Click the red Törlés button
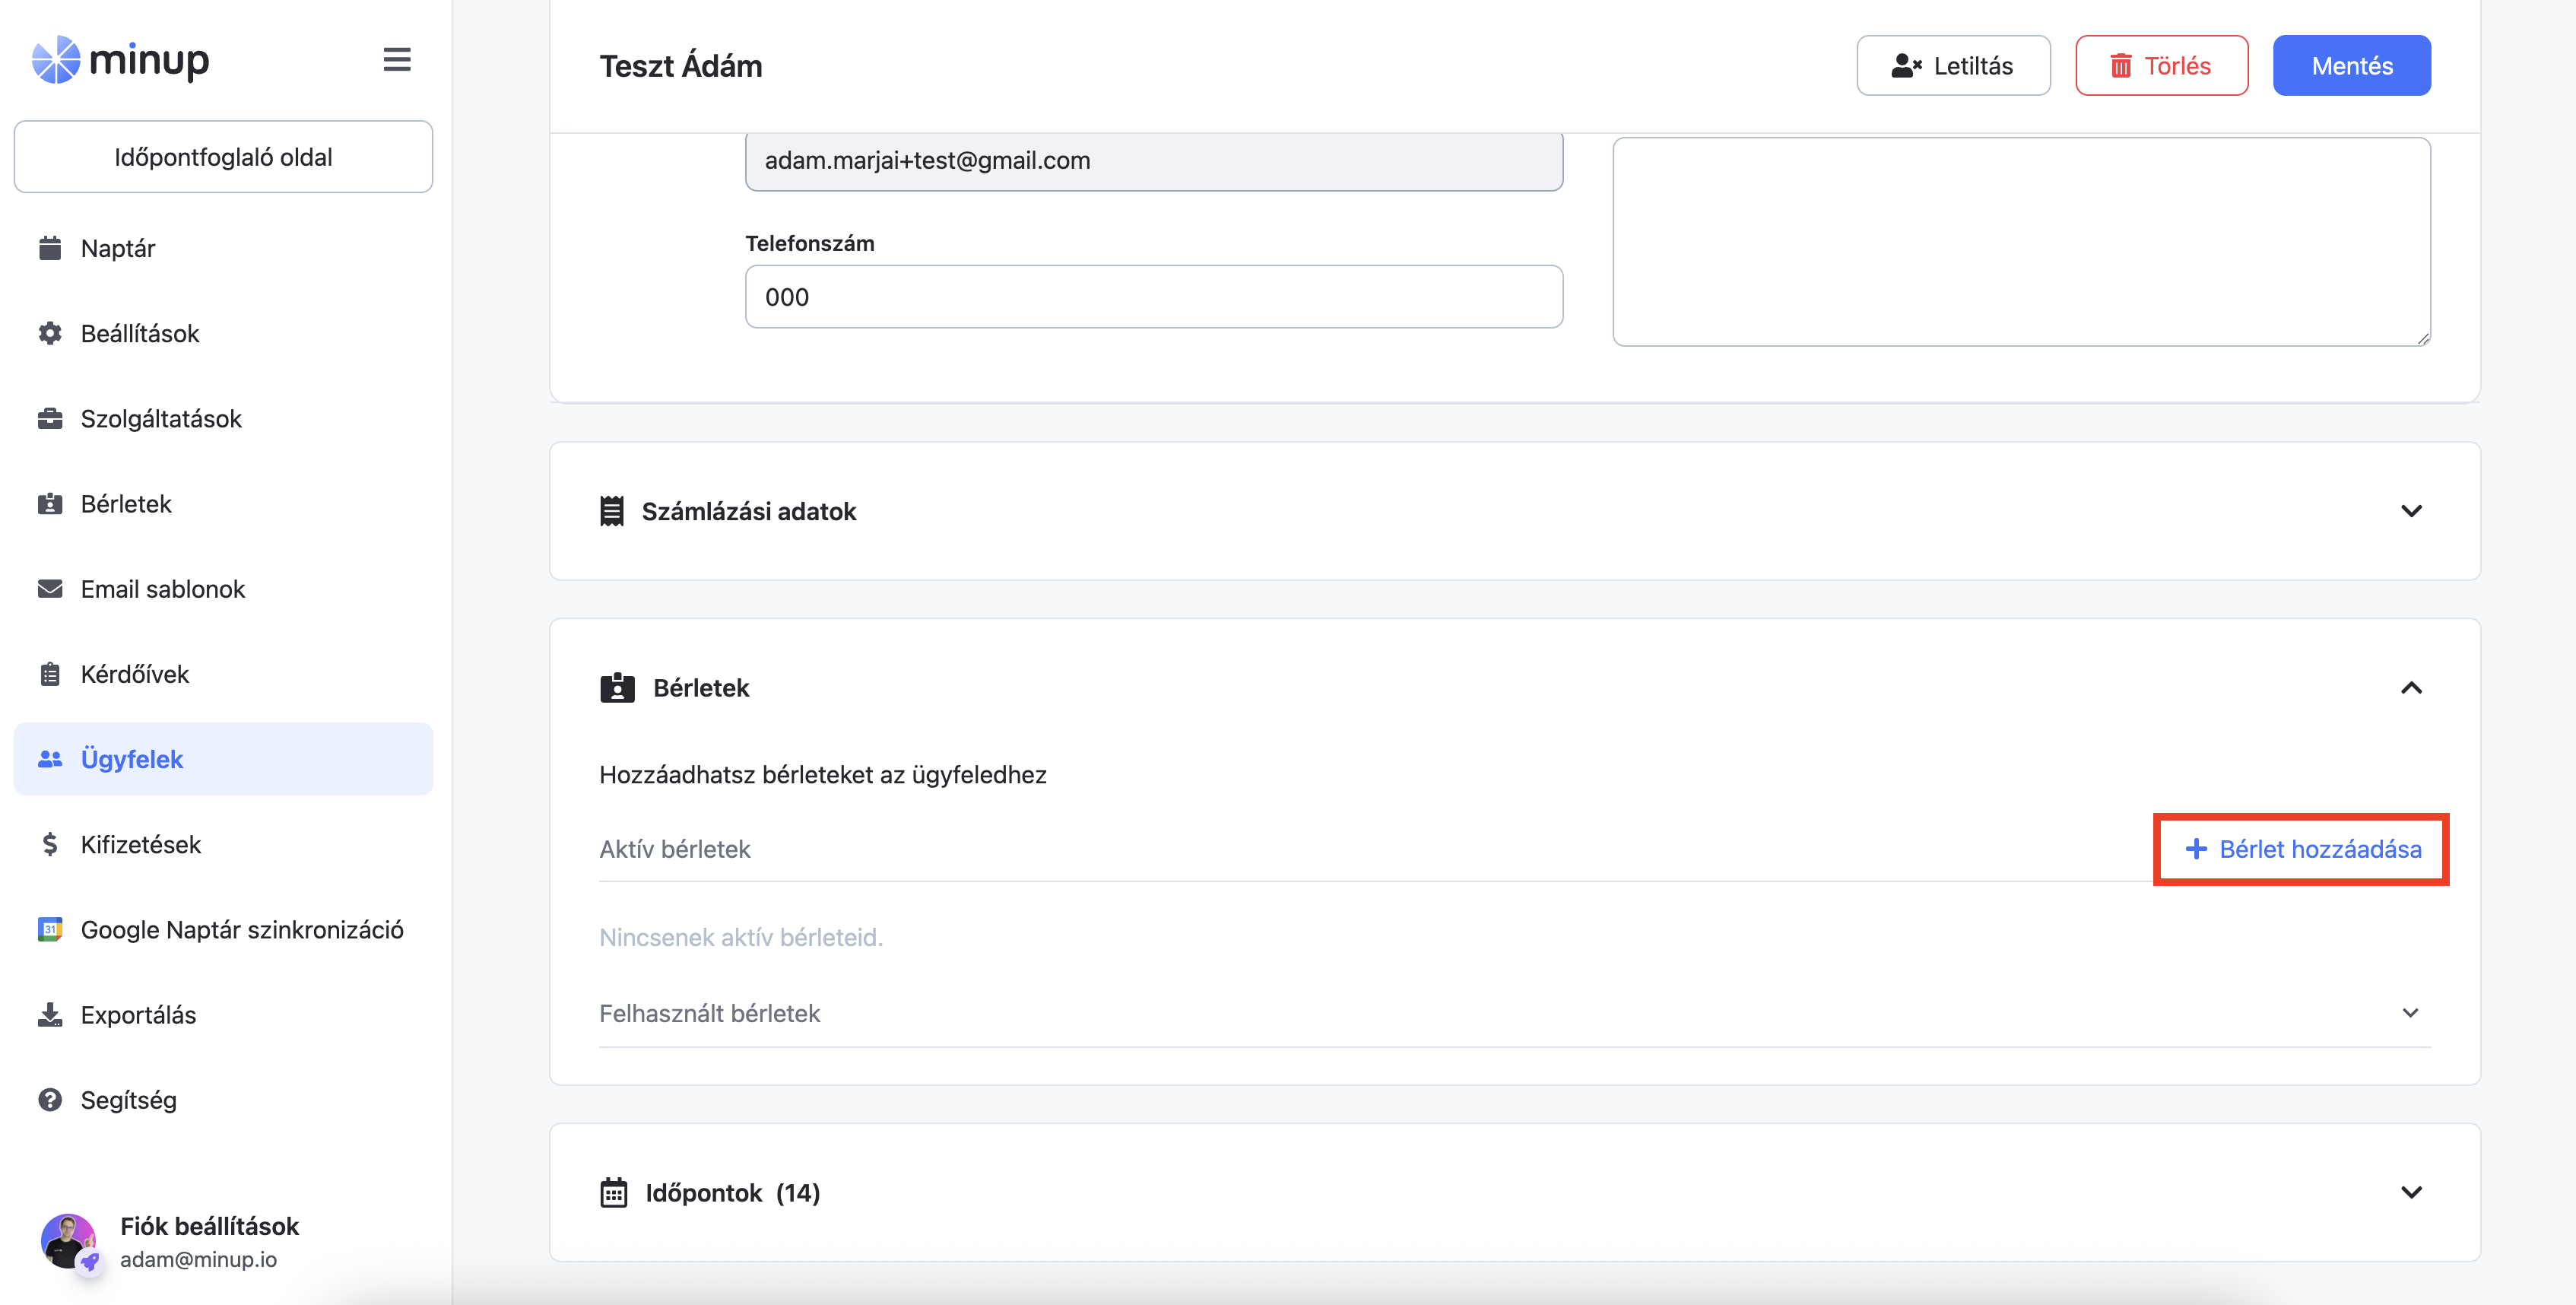 [x=2161, y=66]
